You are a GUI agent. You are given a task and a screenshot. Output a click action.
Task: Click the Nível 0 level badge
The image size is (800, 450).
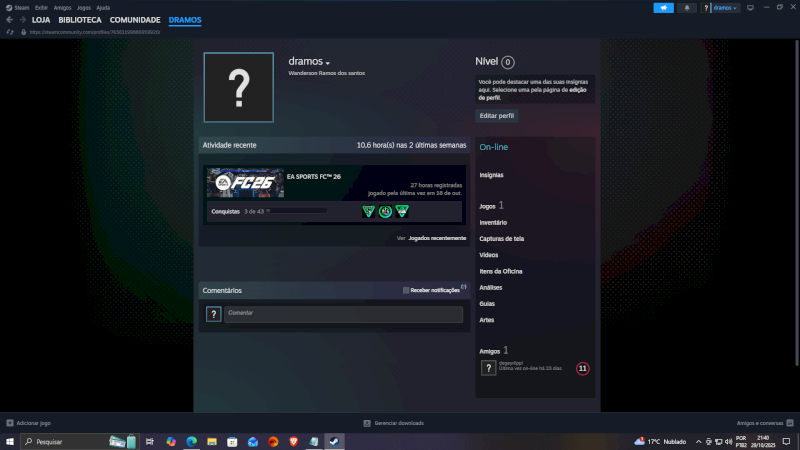coord(508,62)
